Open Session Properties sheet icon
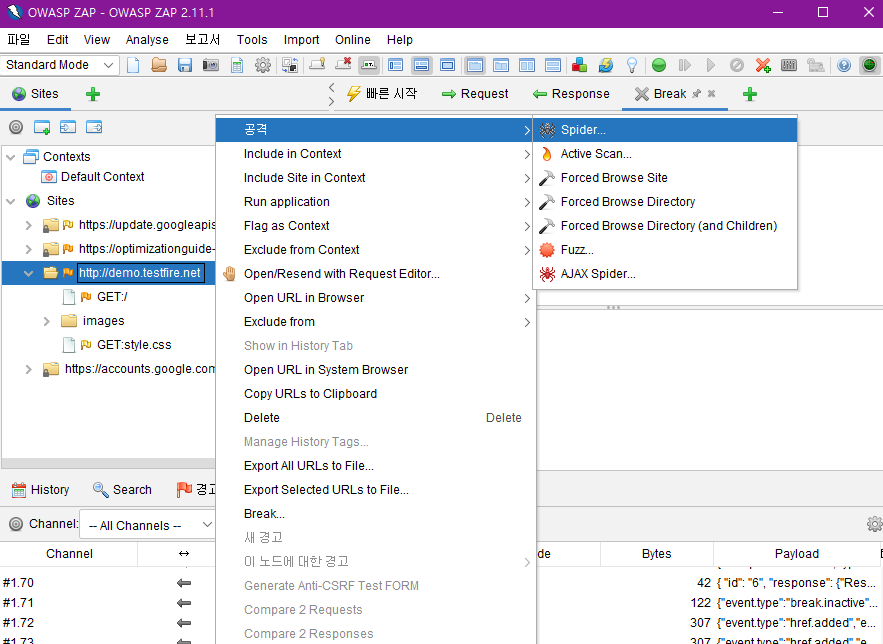This screenshot has width=883, height=644. tap(237, 65)
